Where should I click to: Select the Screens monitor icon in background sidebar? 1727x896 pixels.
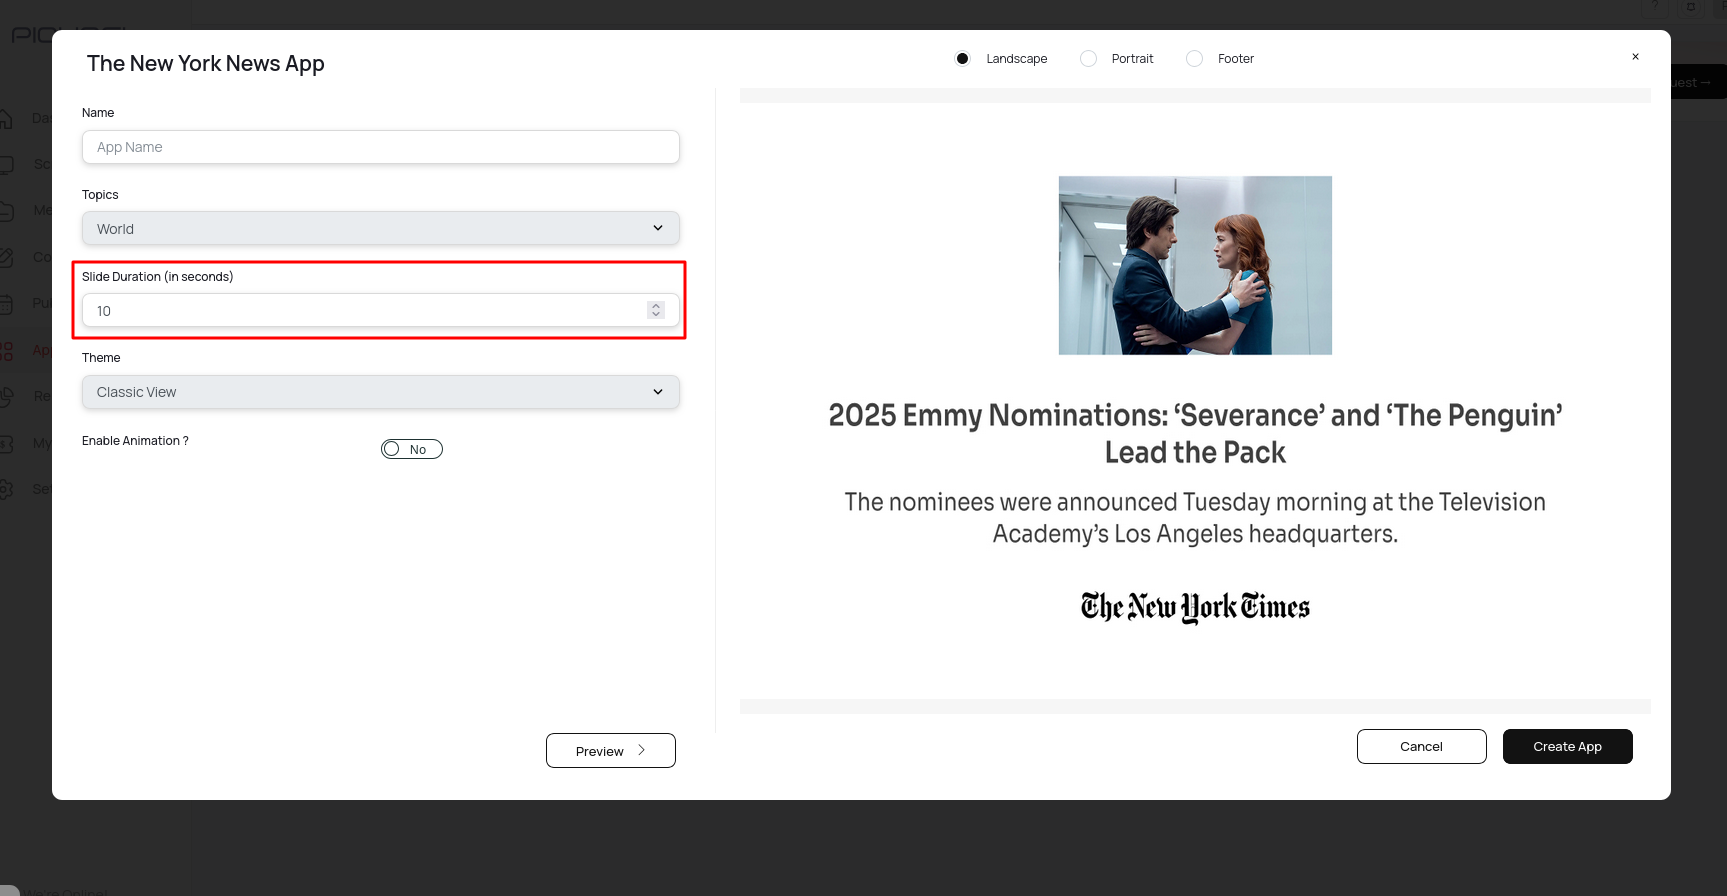point(5,165)
